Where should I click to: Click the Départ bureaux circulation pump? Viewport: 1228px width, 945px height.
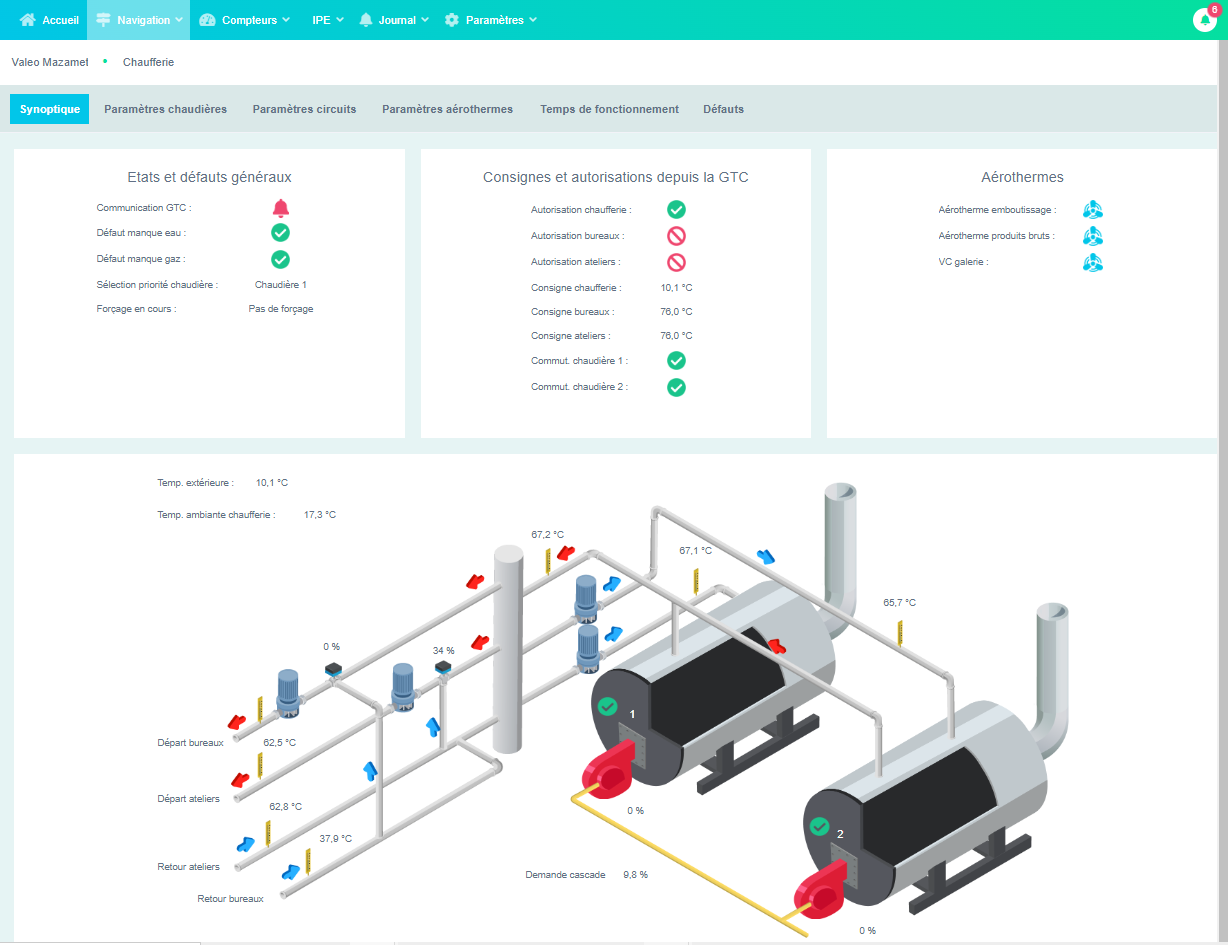click(288, 692)
